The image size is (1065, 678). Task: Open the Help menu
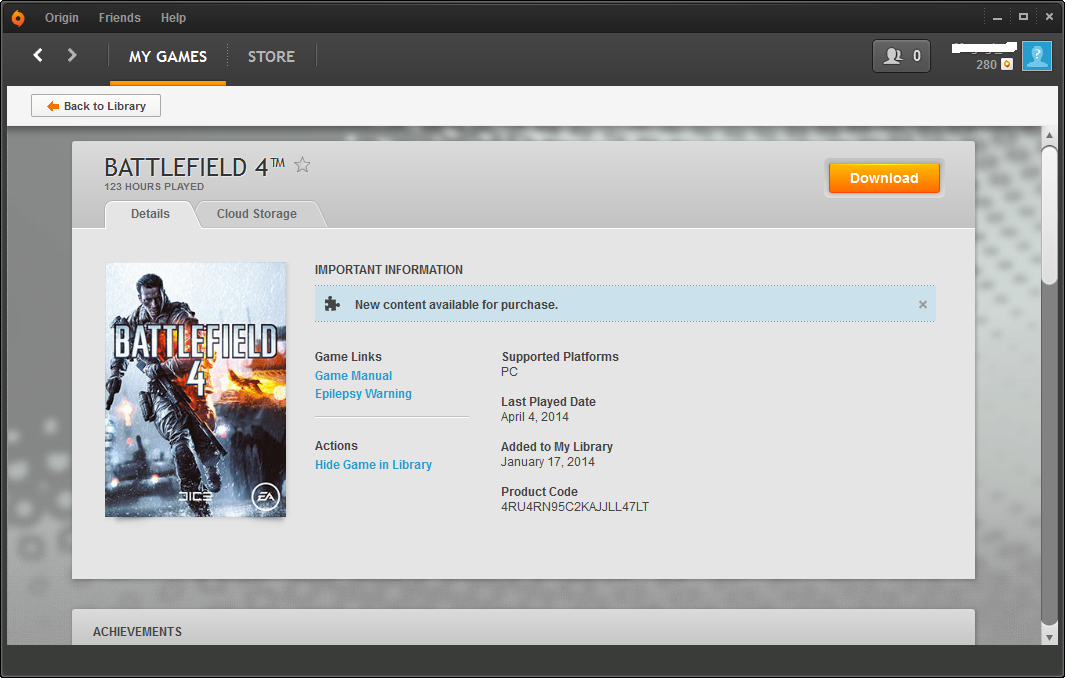173,18
